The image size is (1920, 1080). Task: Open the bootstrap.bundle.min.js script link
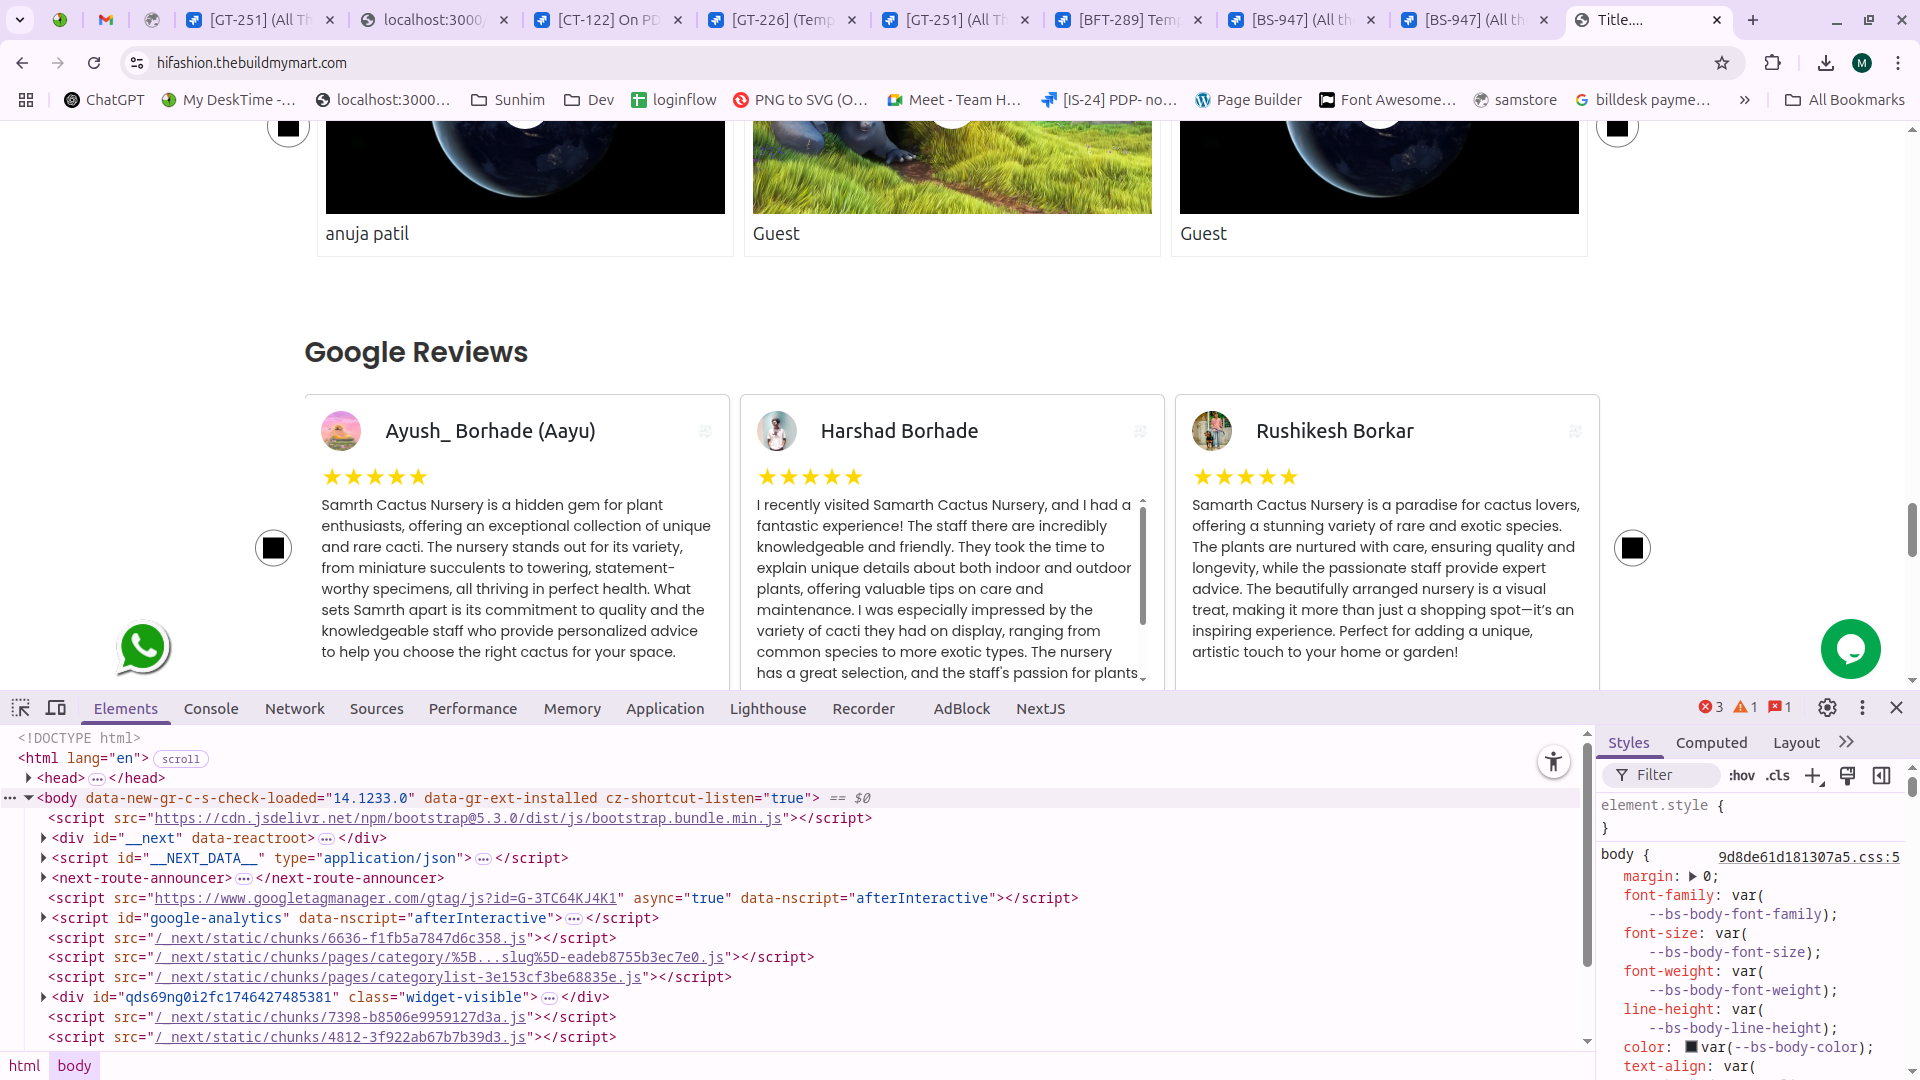468,818
